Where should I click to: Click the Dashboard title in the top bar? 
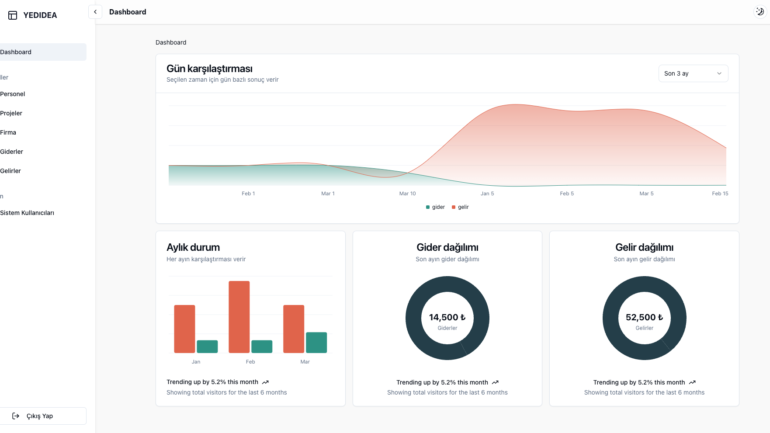coord(128,12)
